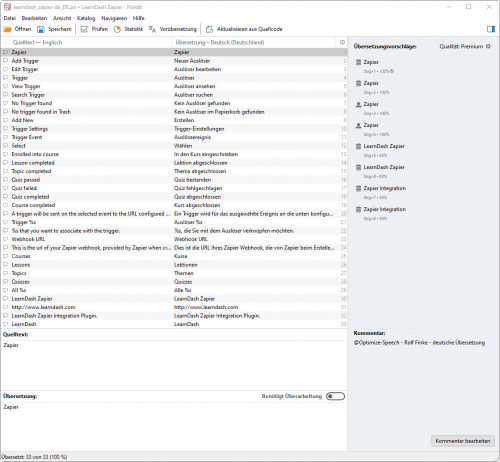
Task: Toggle the sidebar panel icon at top right
Action: 491,29
